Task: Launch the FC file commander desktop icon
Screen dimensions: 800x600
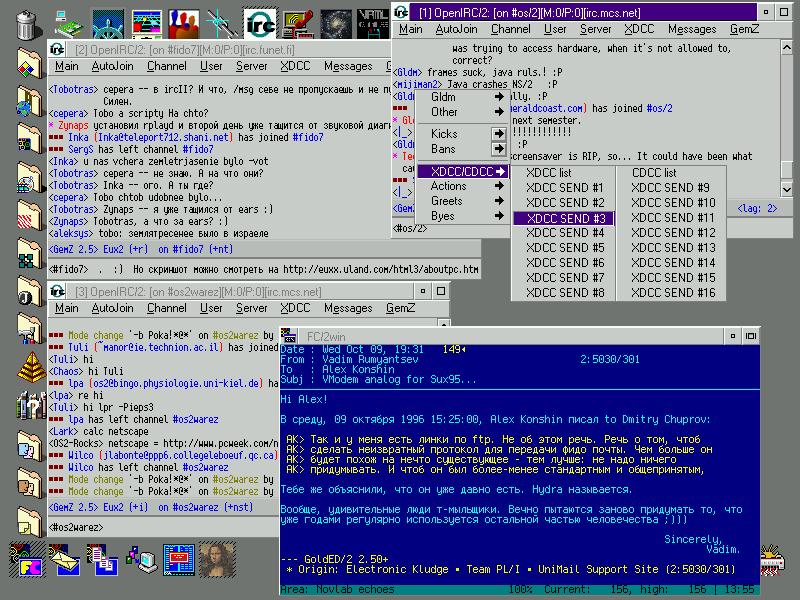Action: 27,560
